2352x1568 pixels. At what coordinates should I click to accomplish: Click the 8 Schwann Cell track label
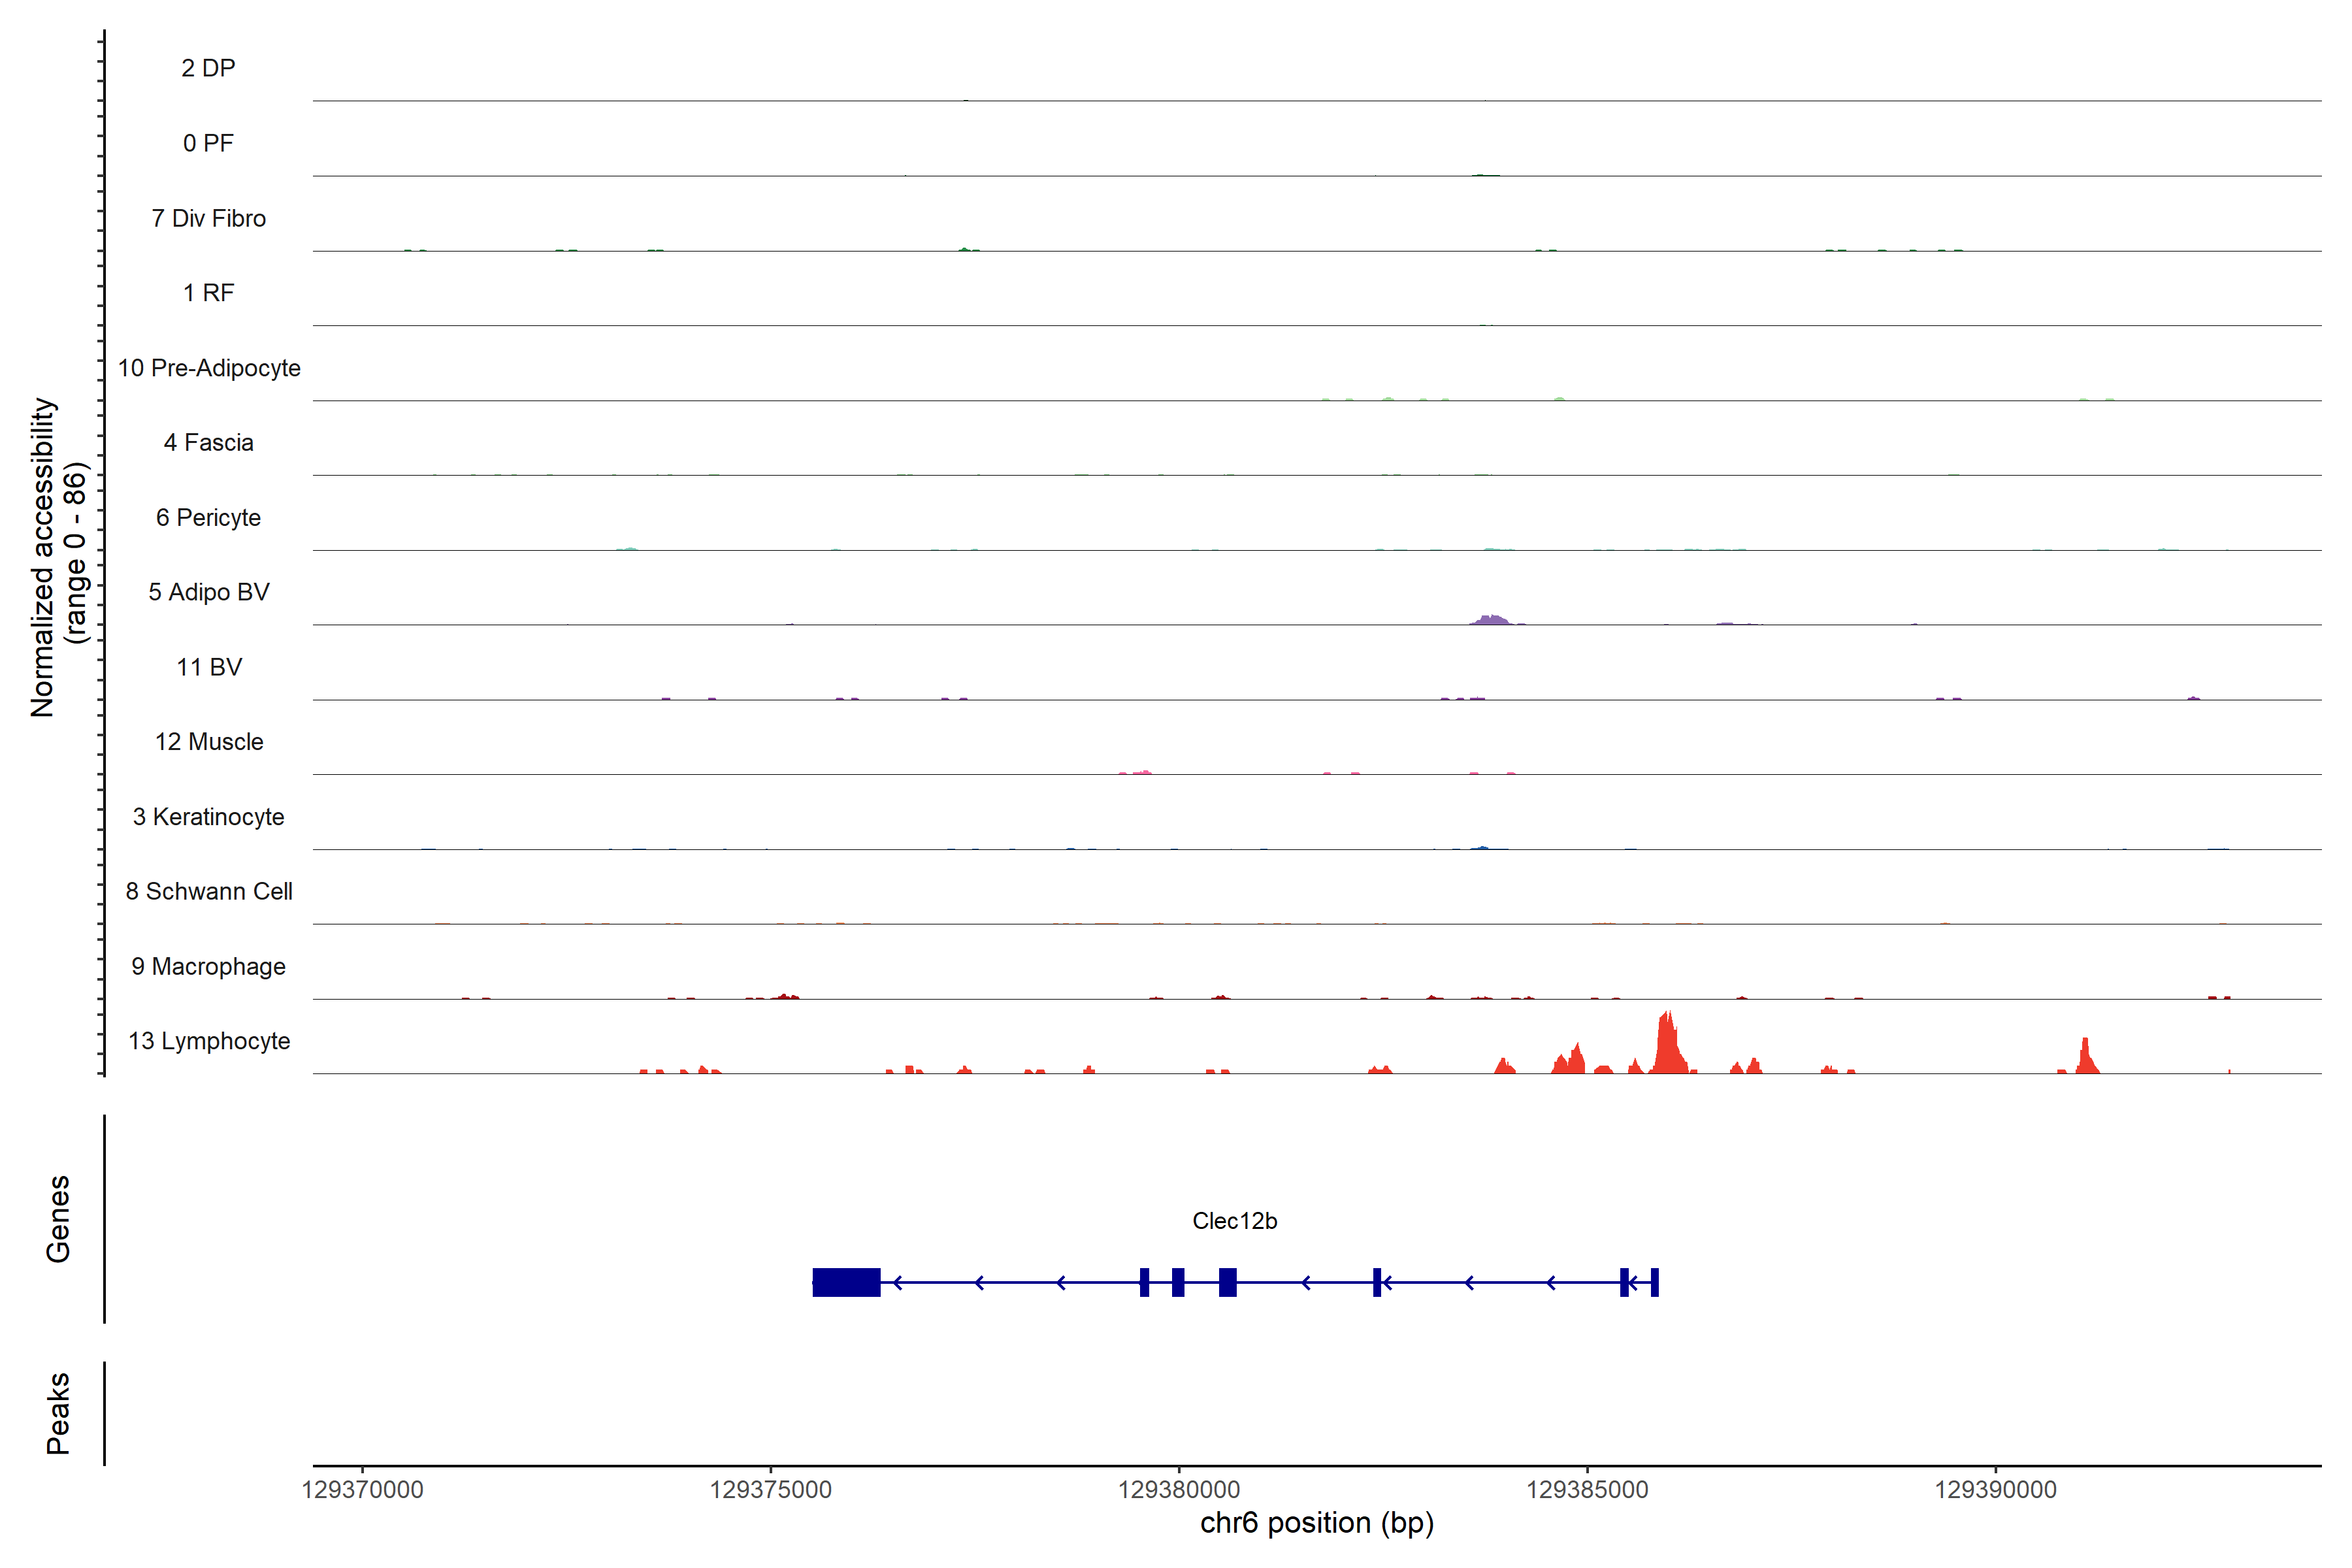click(209, 891)
